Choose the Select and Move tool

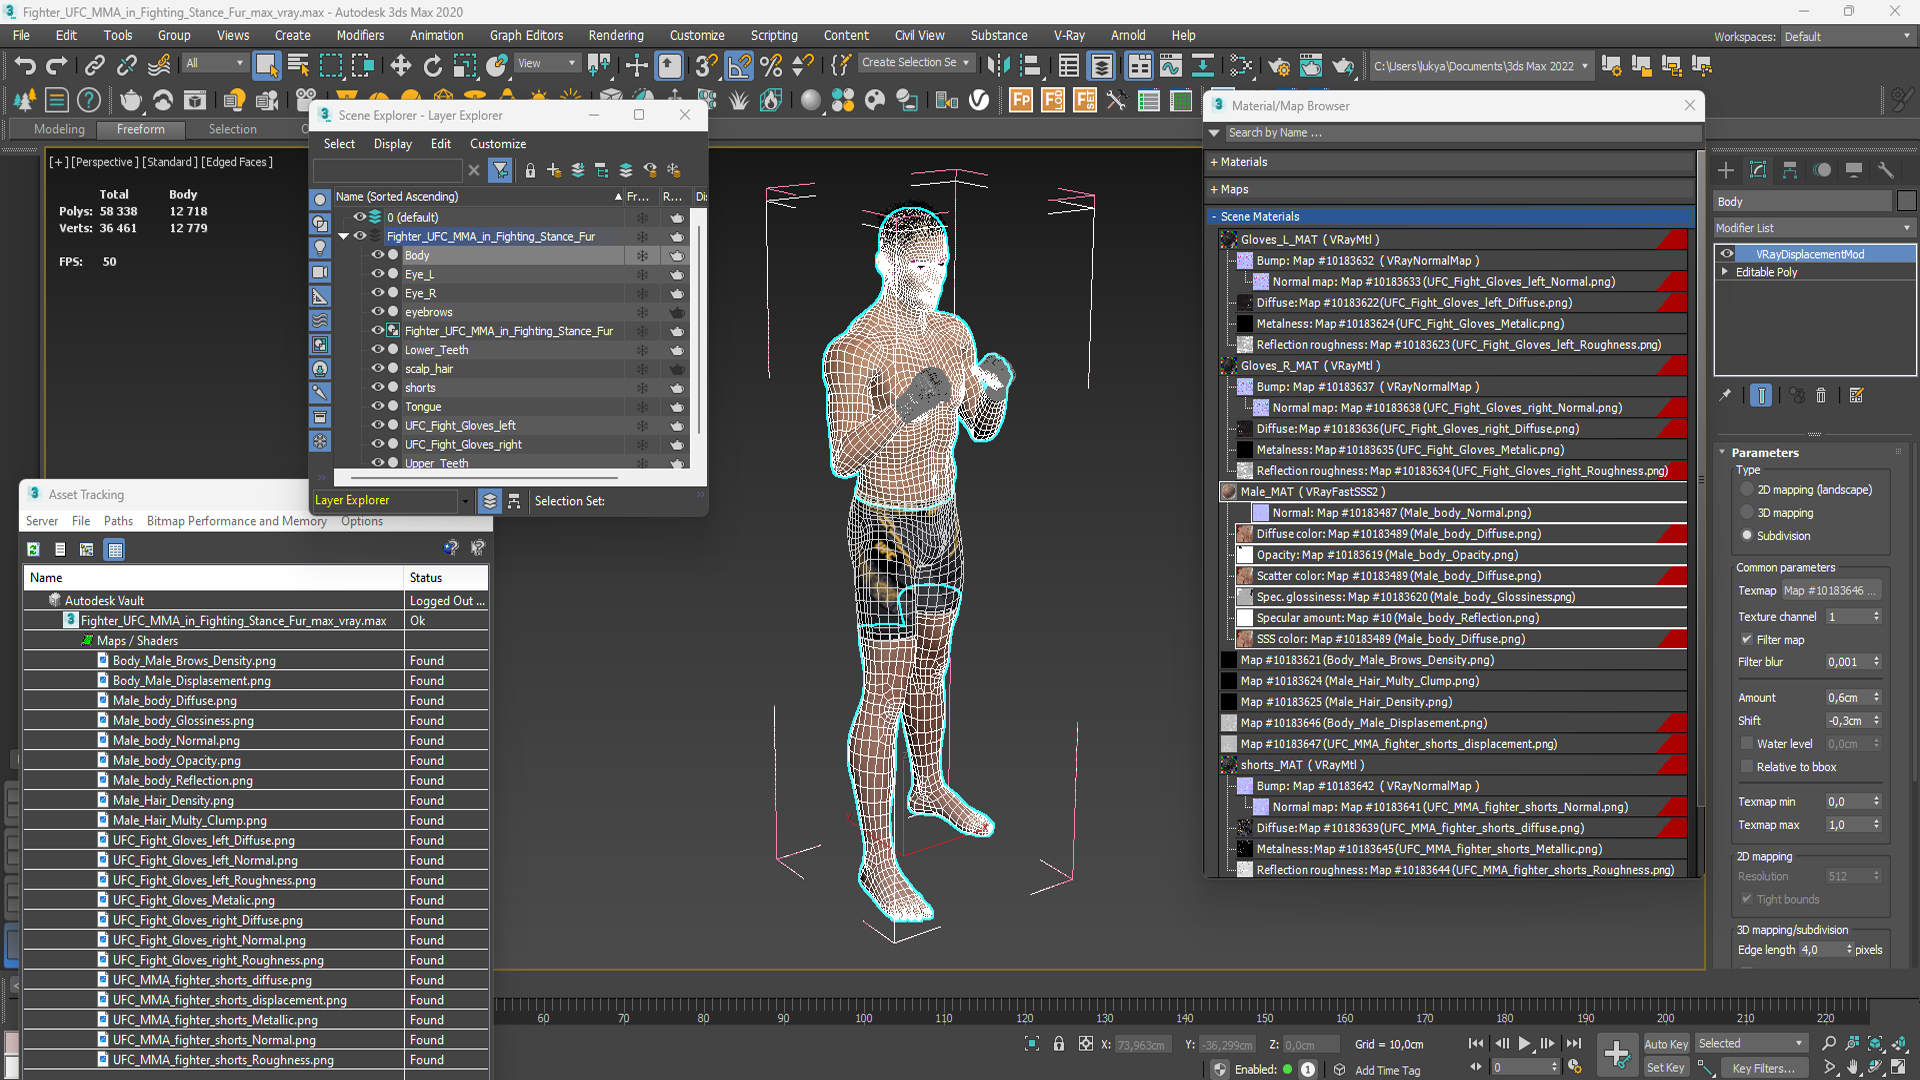click(401, 66)
